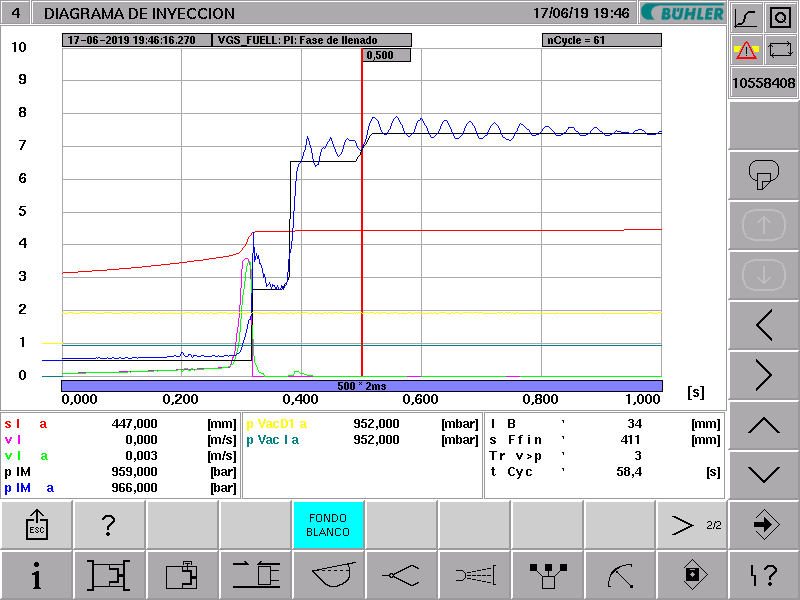800x600 pixels.
Task: Click the DIAGRAMA DE INYECCION title
Action: 139,13
